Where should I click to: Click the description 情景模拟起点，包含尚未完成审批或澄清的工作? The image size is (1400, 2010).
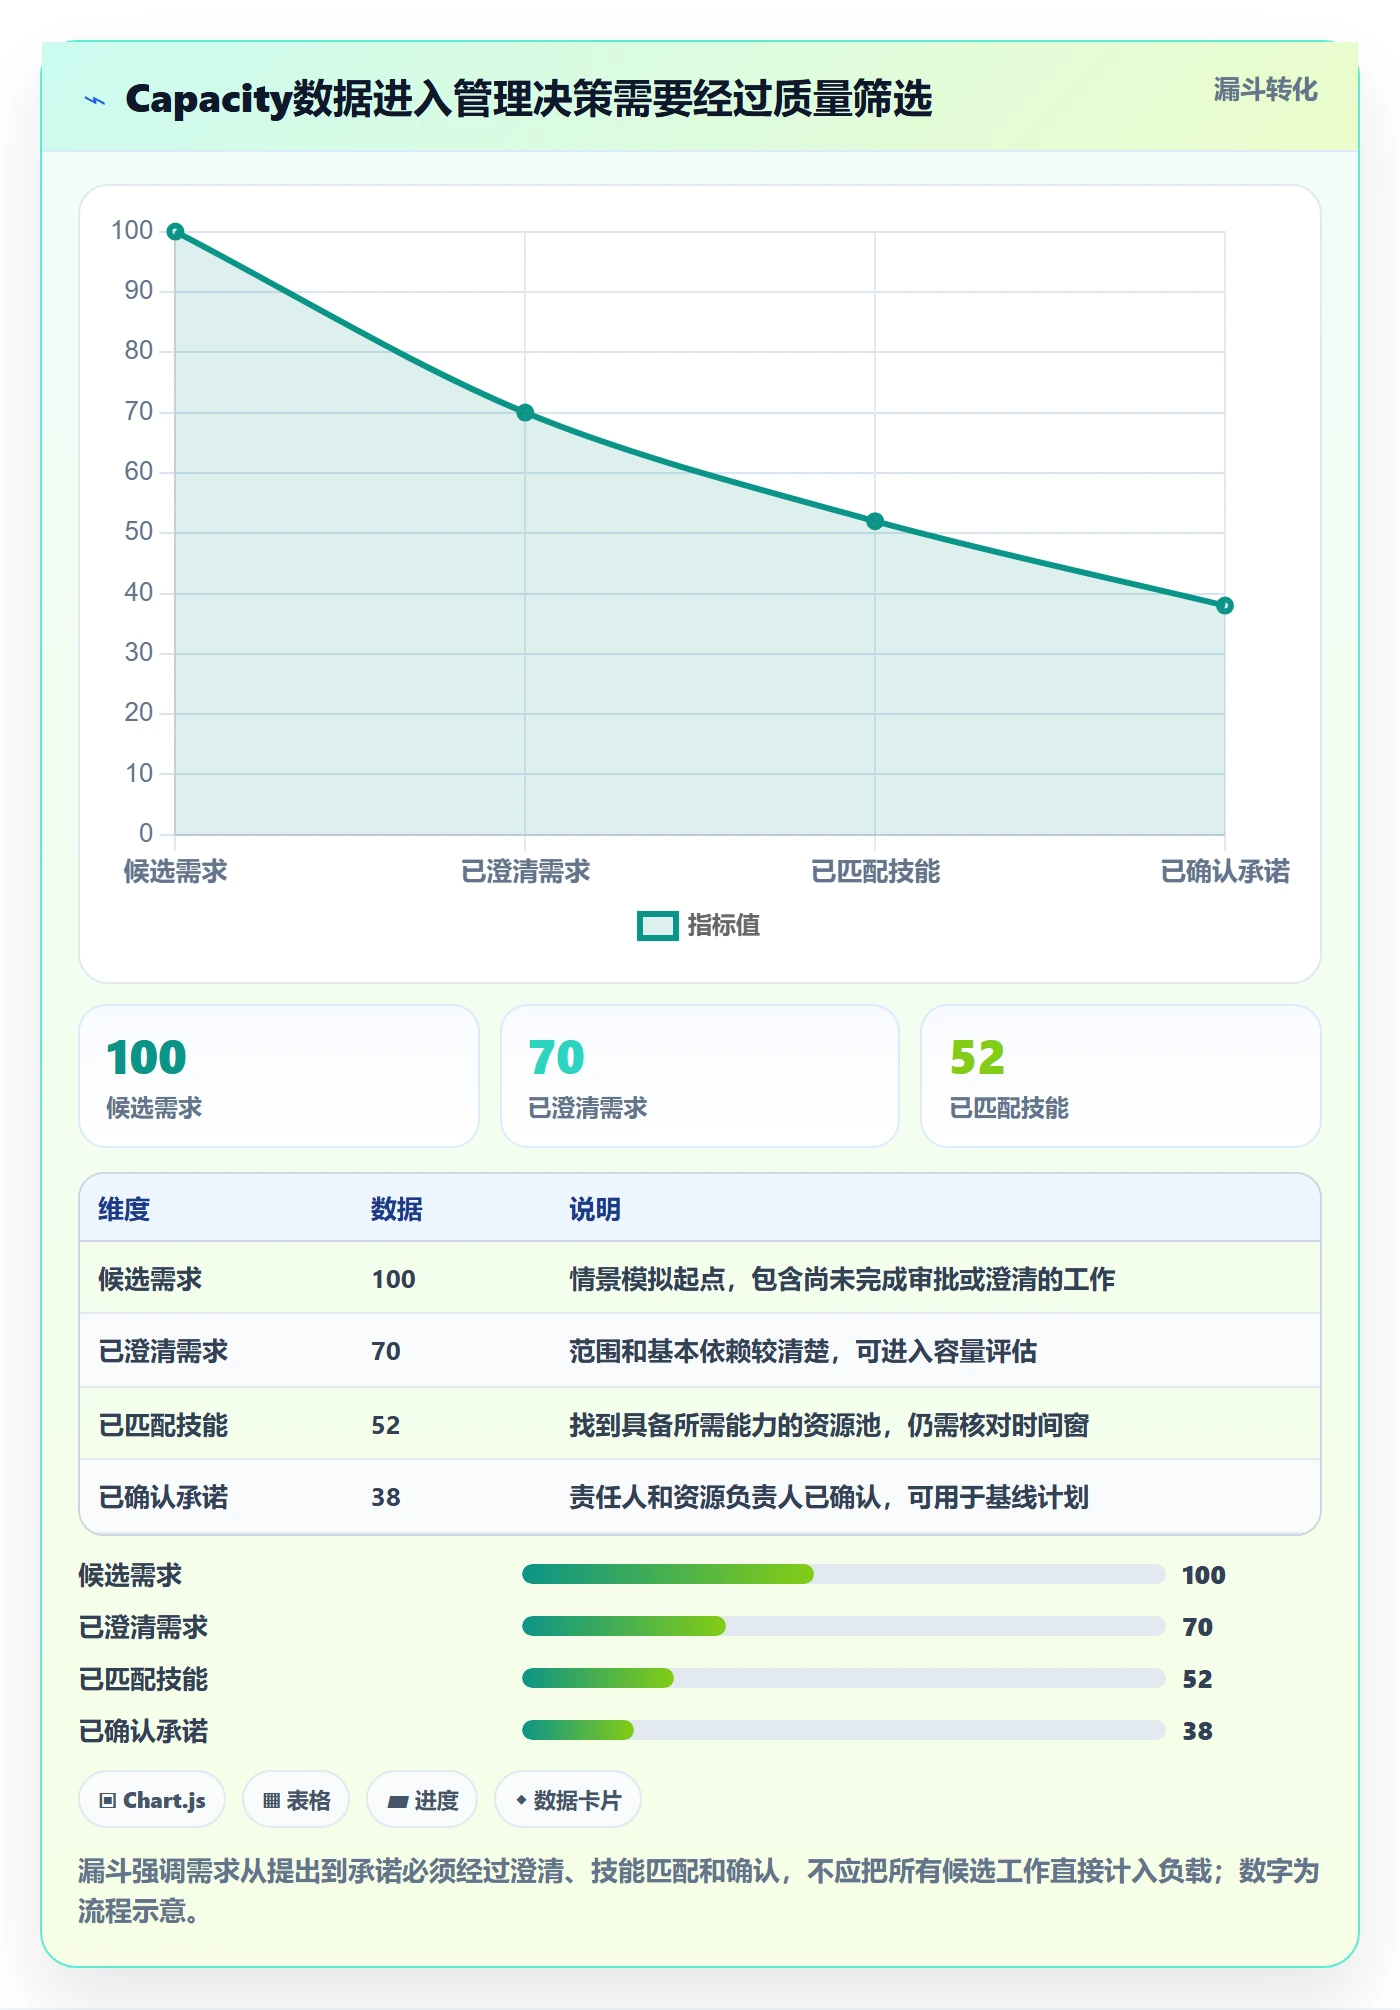point(842,1279)
